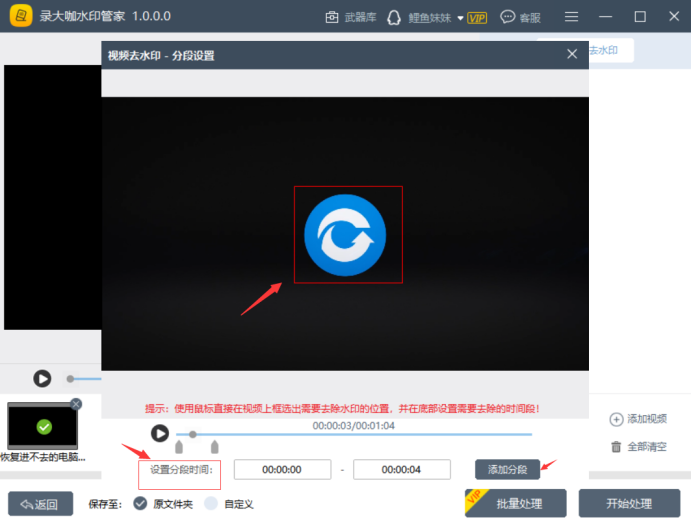Viewport: 691px width, 529px height.
Task: Click the 设置分段时间 label
Action: (181, 470)
